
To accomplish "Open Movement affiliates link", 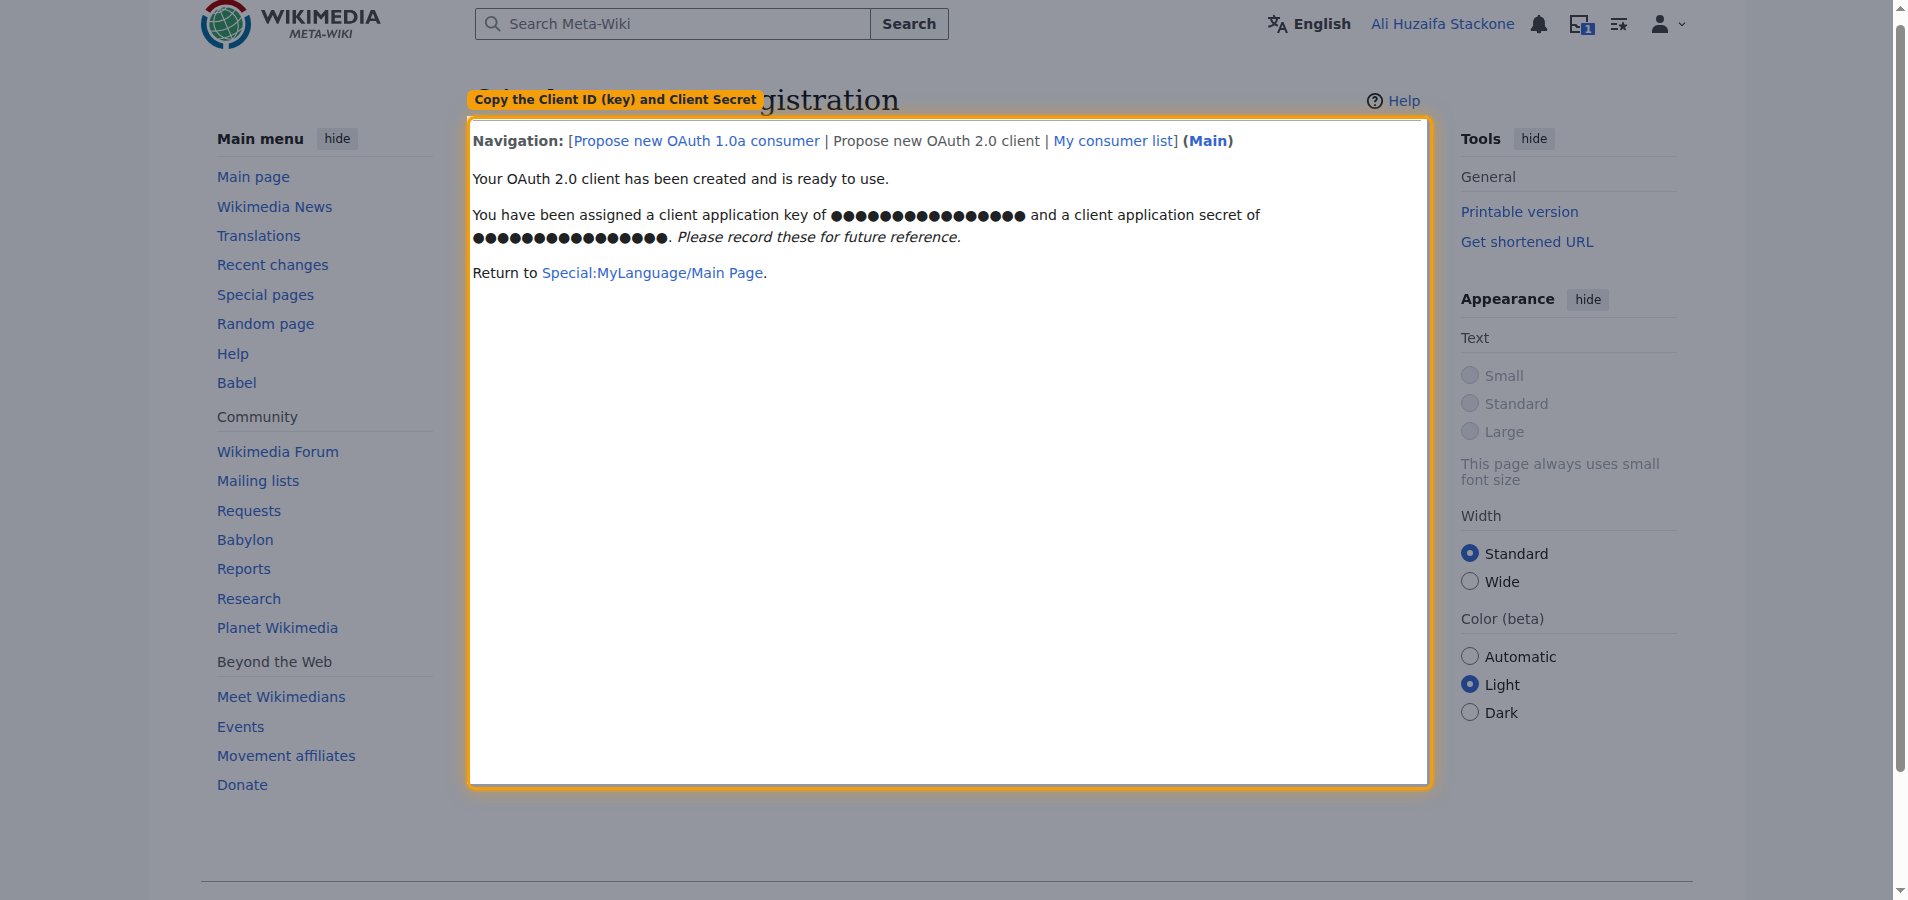I will (286, 756).
